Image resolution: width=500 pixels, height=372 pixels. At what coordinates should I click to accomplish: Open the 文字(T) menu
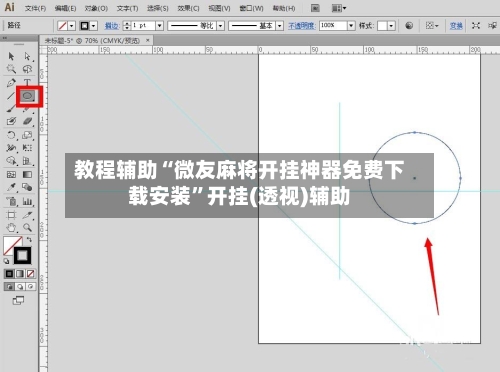pyautogui.click(x=127, y=8)
